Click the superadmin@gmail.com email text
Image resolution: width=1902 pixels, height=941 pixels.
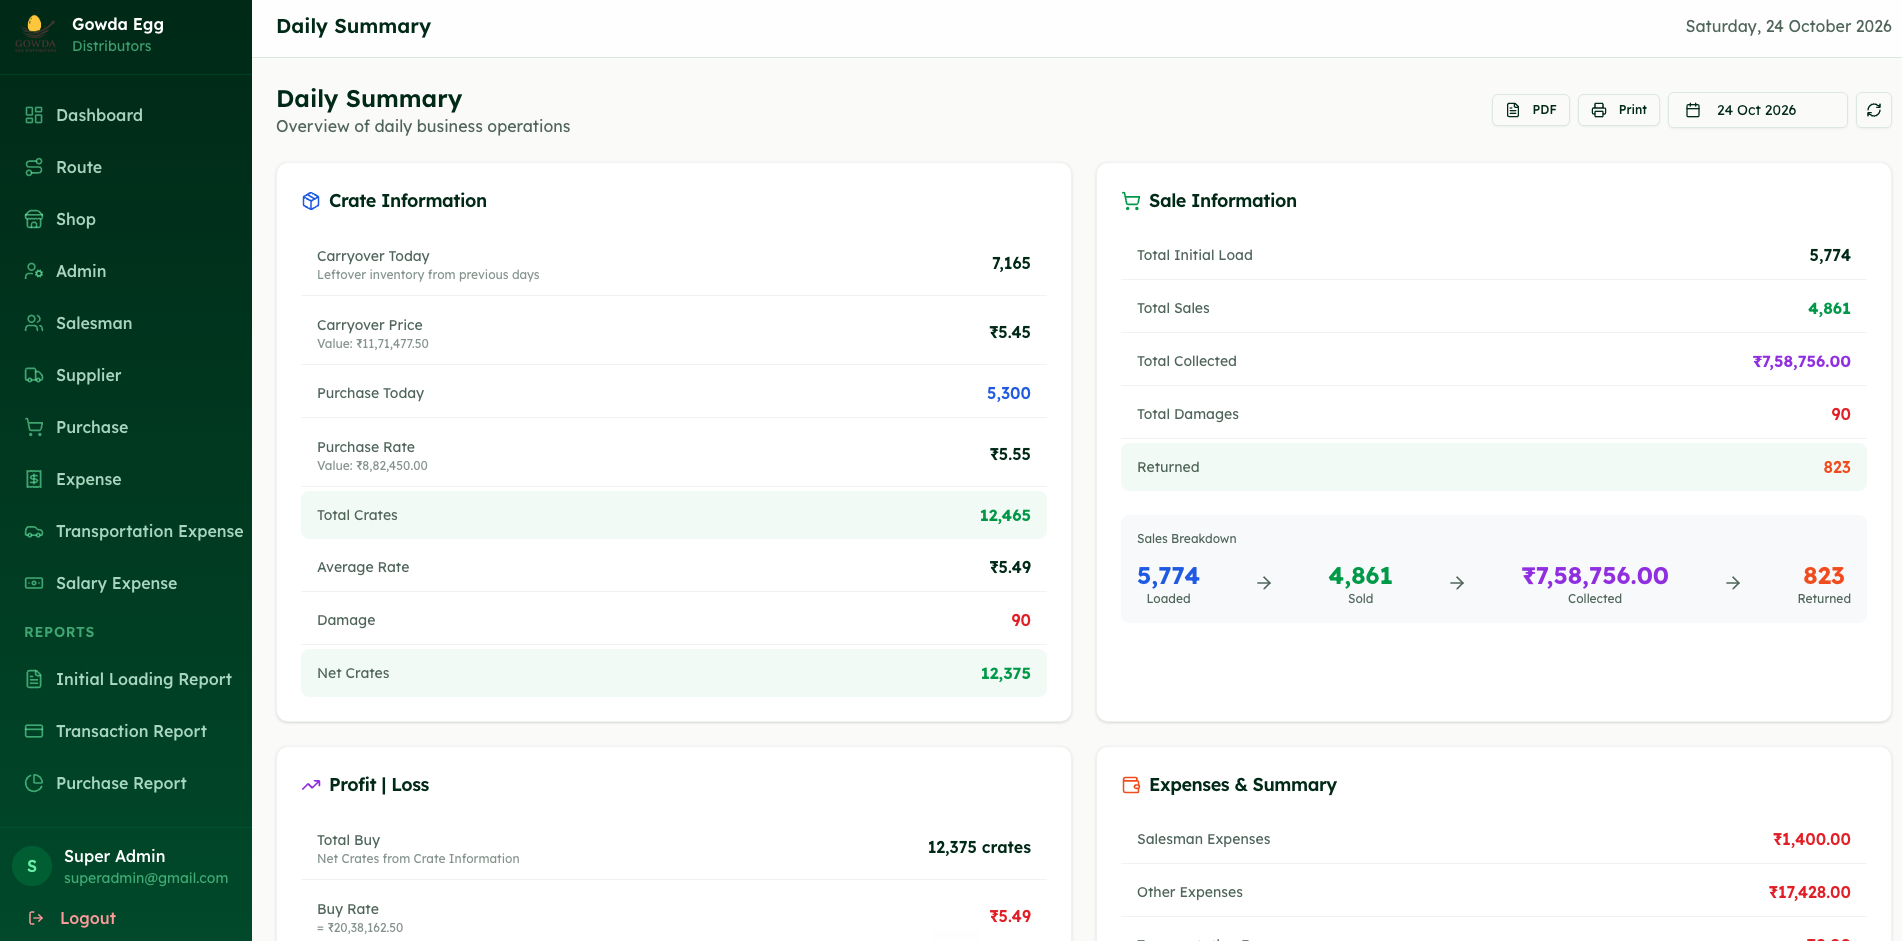[146, 878]
